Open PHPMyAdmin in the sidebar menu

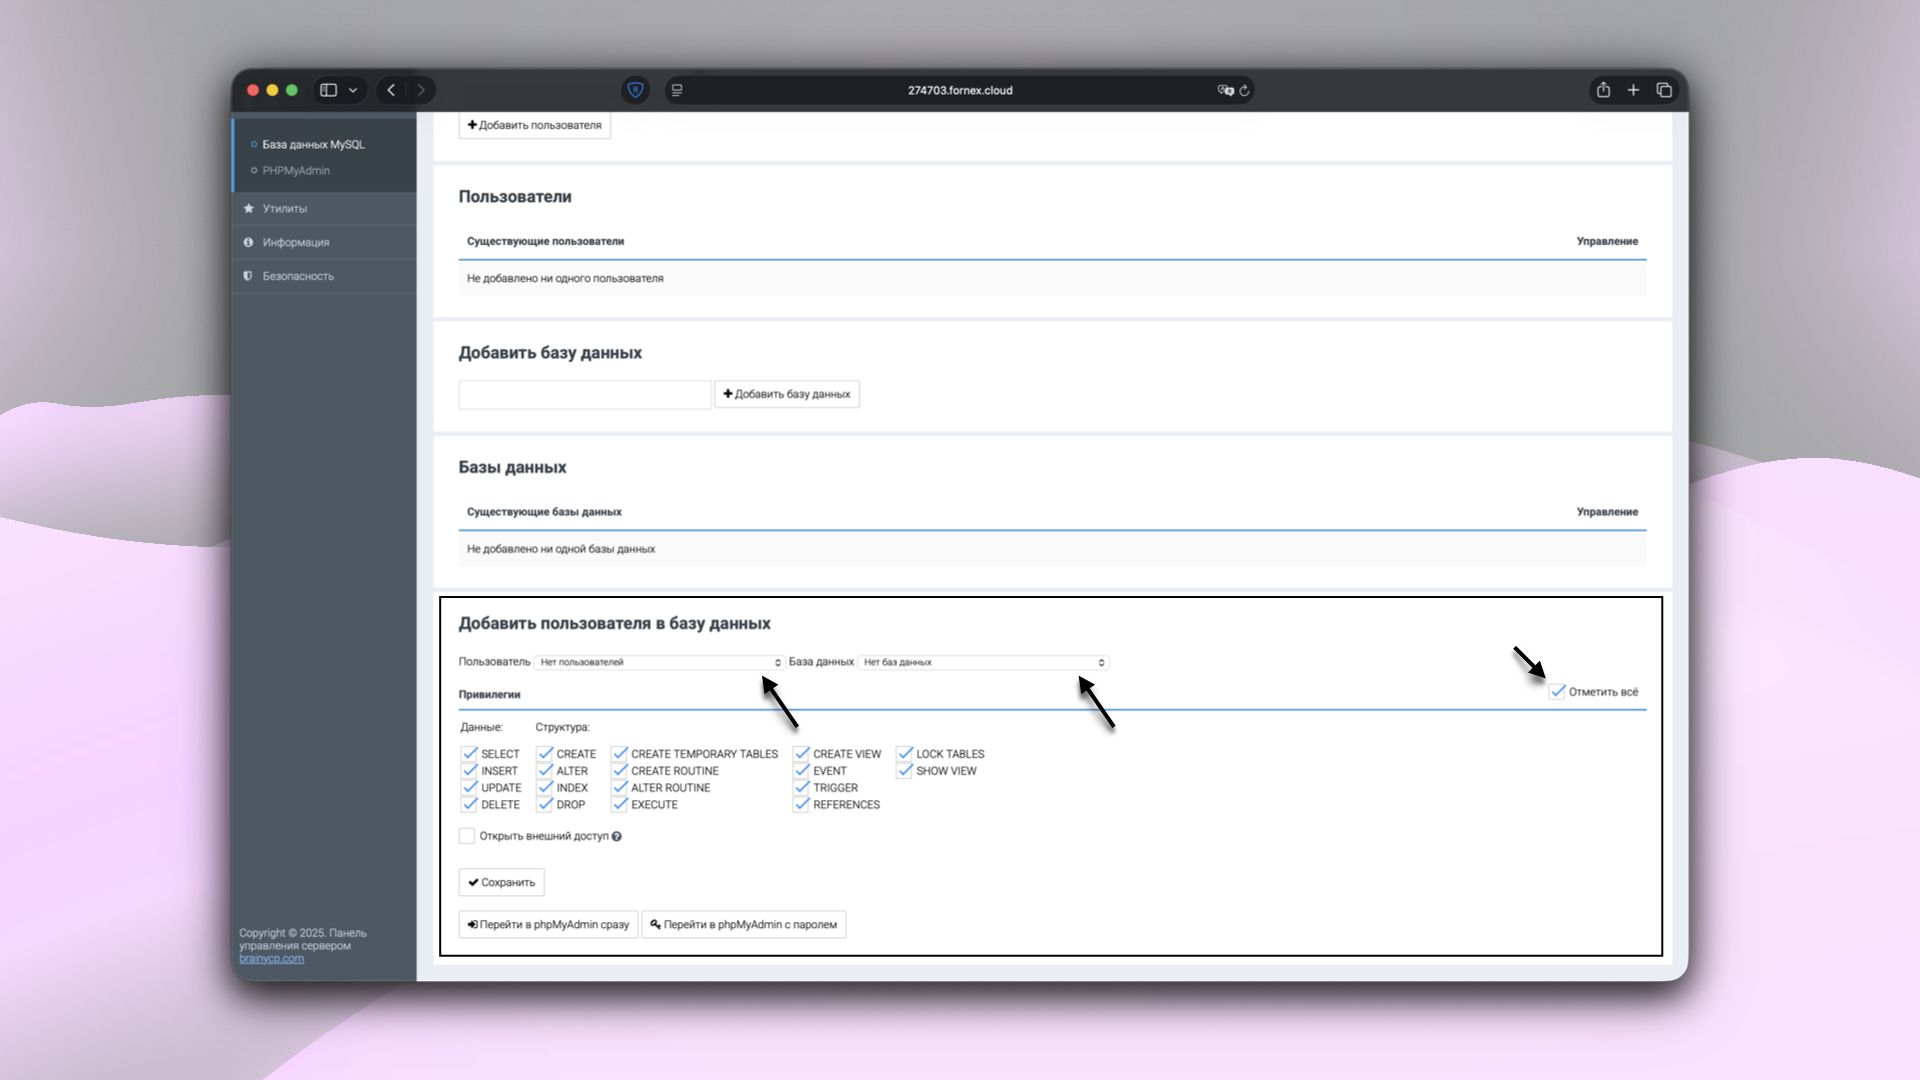pyautogui.click(x=296, y=171)
